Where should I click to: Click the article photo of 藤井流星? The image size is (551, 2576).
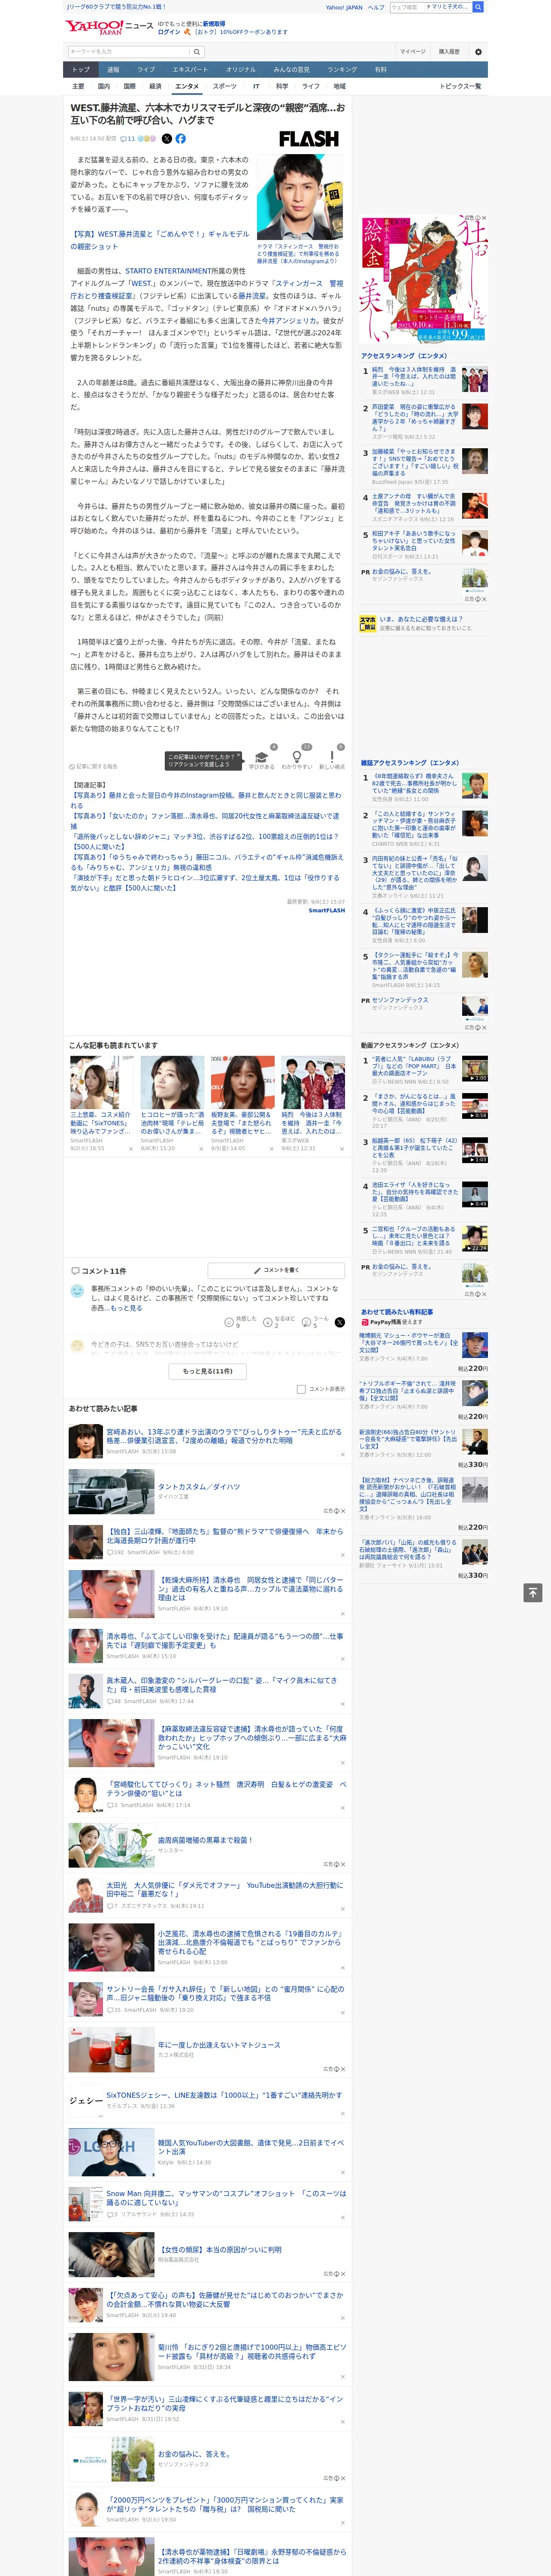click(300, 196)
